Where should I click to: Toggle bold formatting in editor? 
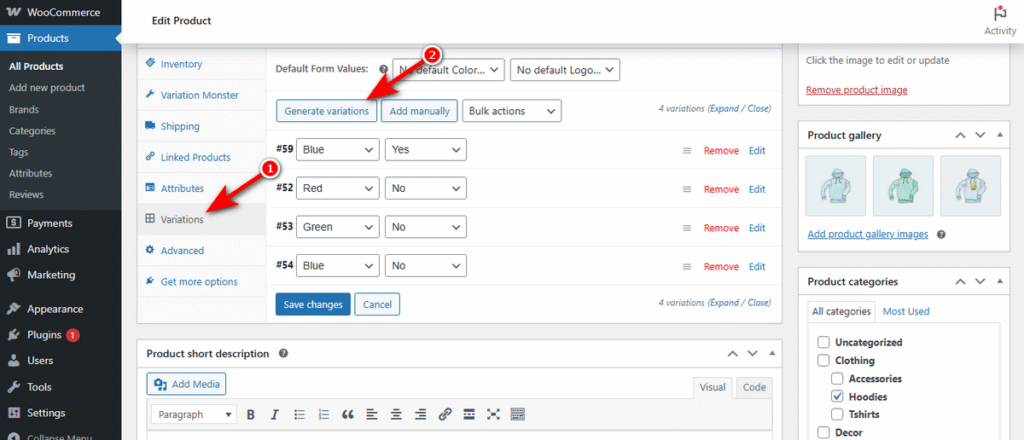pos(250,414)
